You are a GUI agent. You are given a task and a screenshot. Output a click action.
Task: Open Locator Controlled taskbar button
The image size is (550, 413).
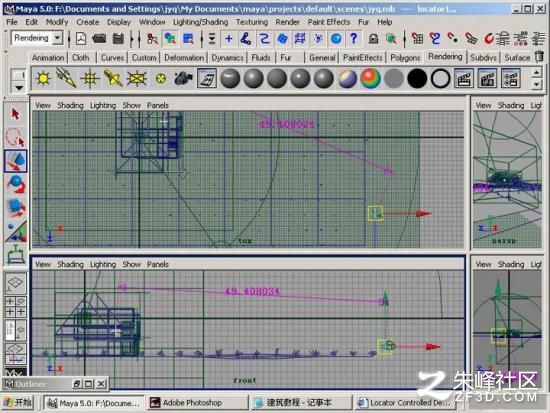point(405,402)
